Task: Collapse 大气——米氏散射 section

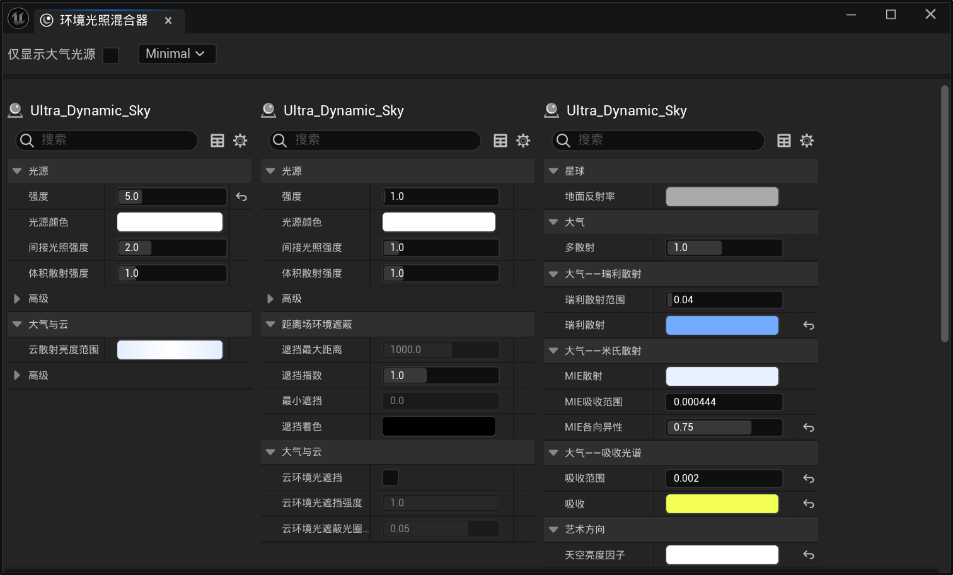Action: pyautogui.click(x=553, y=350)
